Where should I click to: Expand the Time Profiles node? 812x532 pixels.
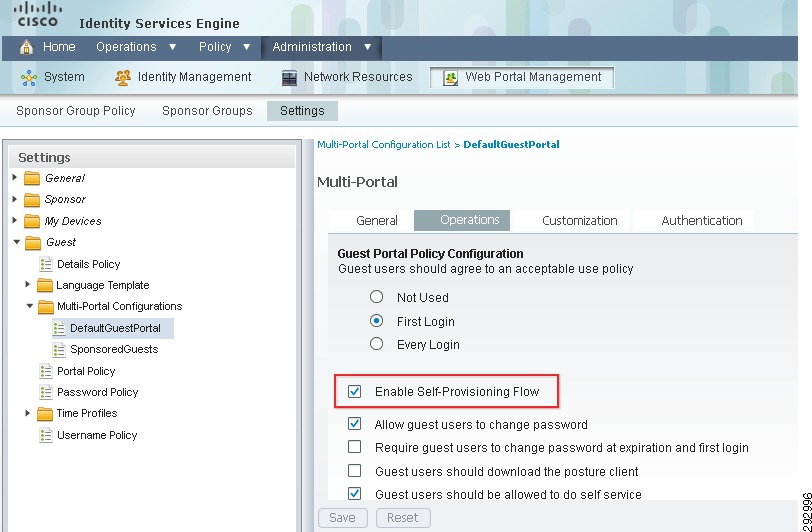28,413
